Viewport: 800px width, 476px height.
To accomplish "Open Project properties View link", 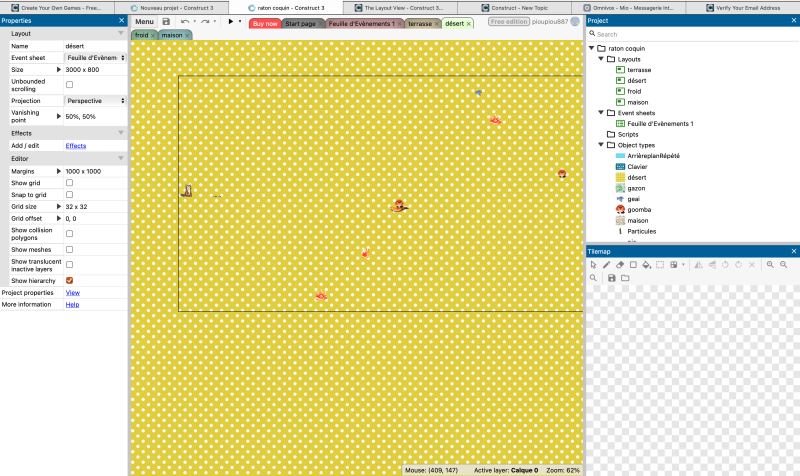I will click(72, 292).
